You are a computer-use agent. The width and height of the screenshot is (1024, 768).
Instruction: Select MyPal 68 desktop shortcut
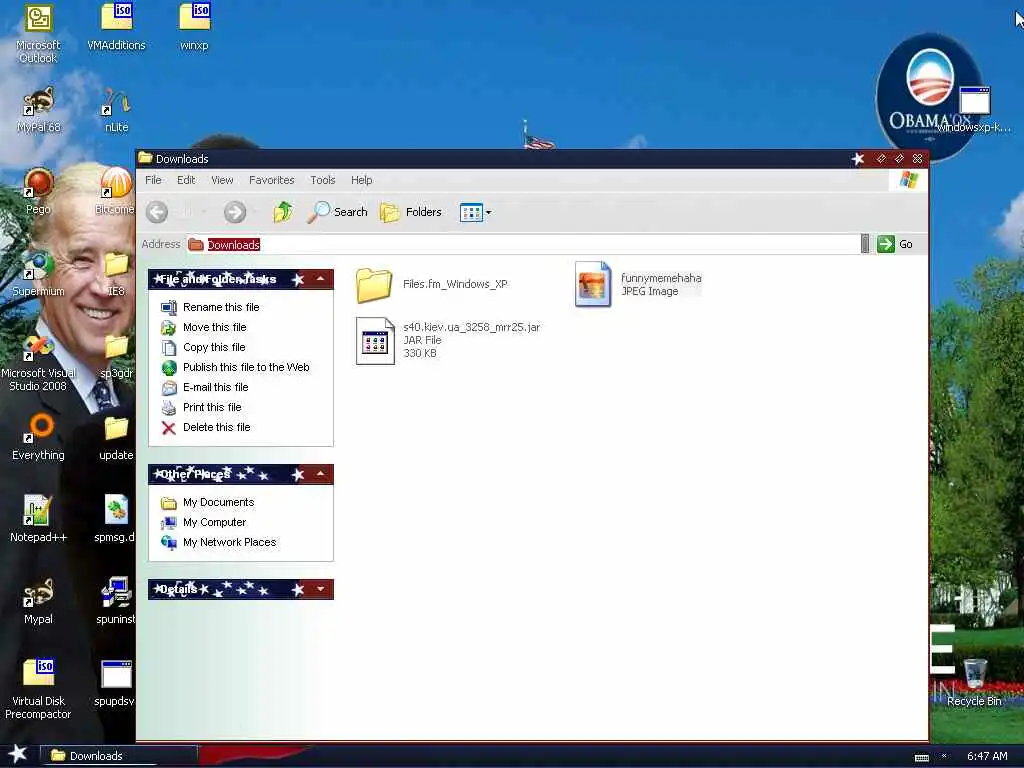tap(38, 110)
